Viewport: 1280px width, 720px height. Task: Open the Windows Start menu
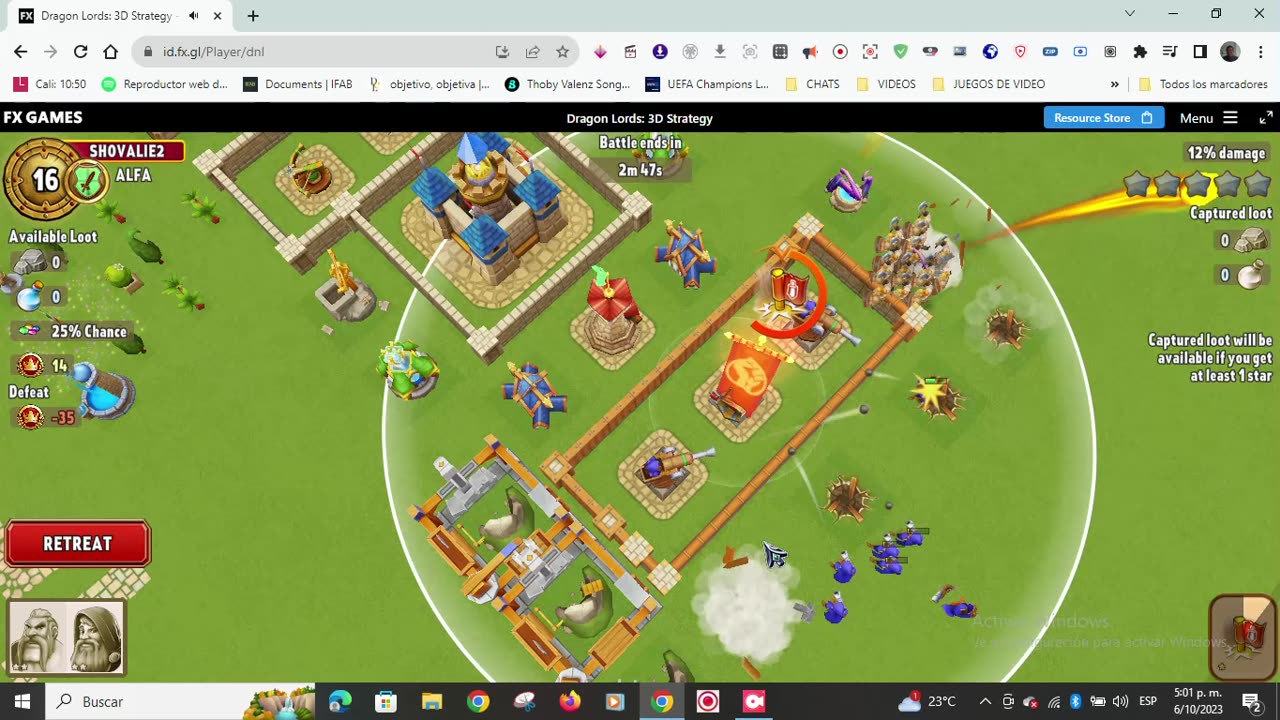[22, 702]
